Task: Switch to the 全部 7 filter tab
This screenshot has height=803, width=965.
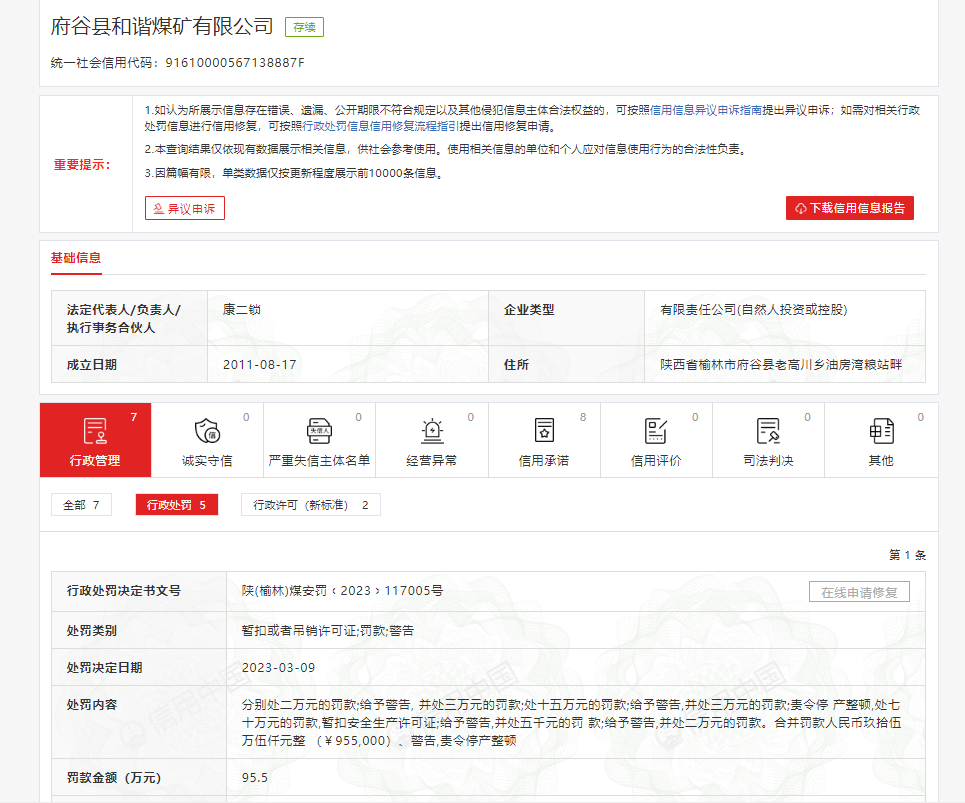Action: [81, 505]
